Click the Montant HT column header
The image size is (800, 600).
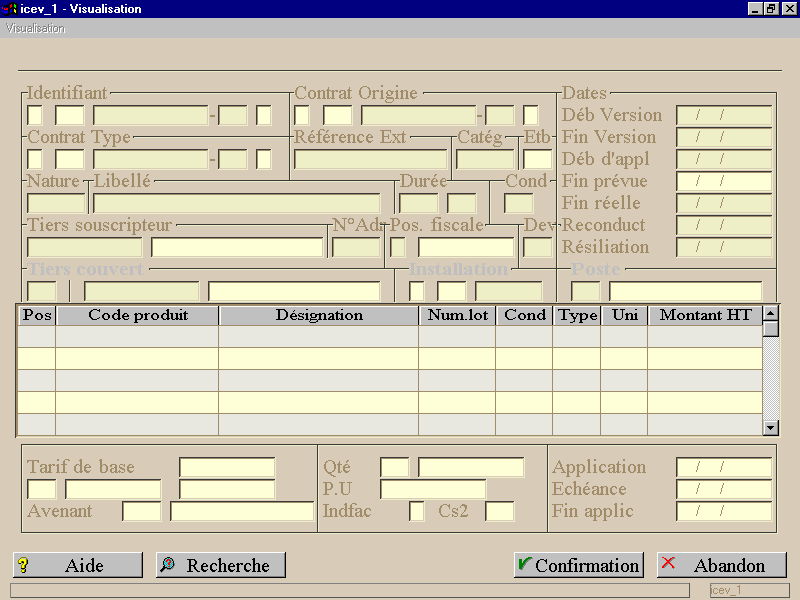pyautogui.click(x=705, y=315)
